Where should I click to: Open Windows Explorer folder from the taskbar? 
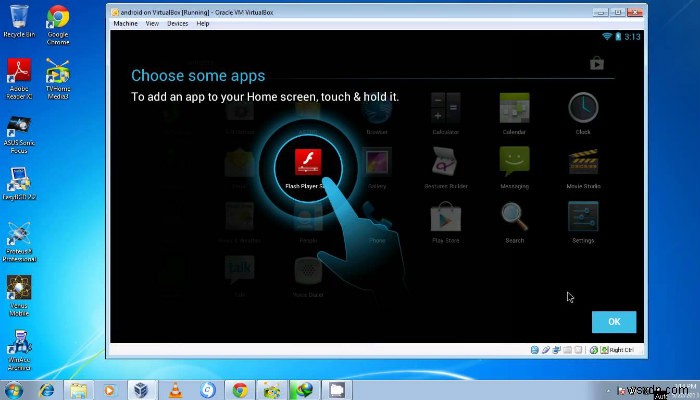tap(79, 390)
